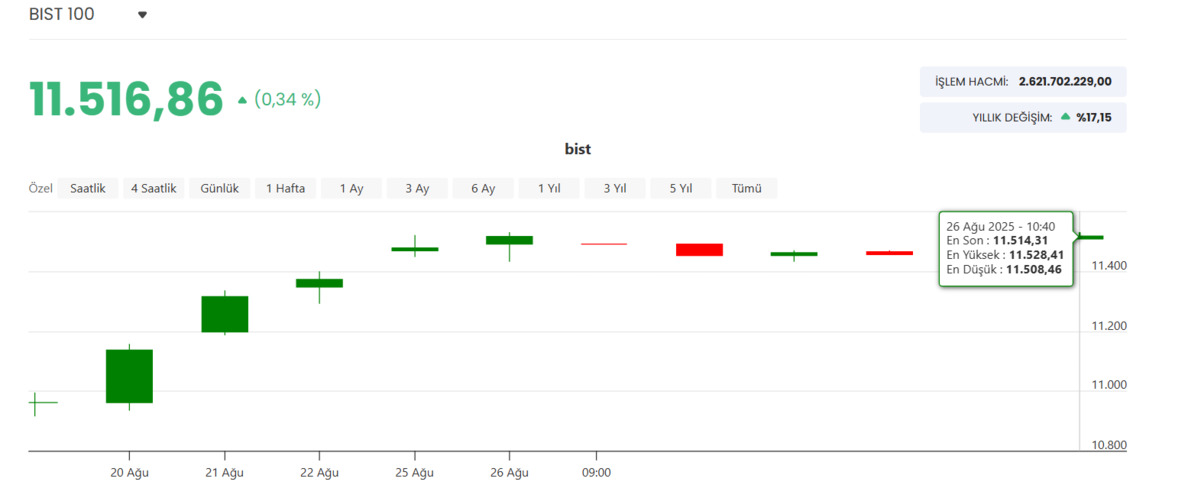Click the BIST 100 index title
1200x501 pixels.
[x=62, y=15]
